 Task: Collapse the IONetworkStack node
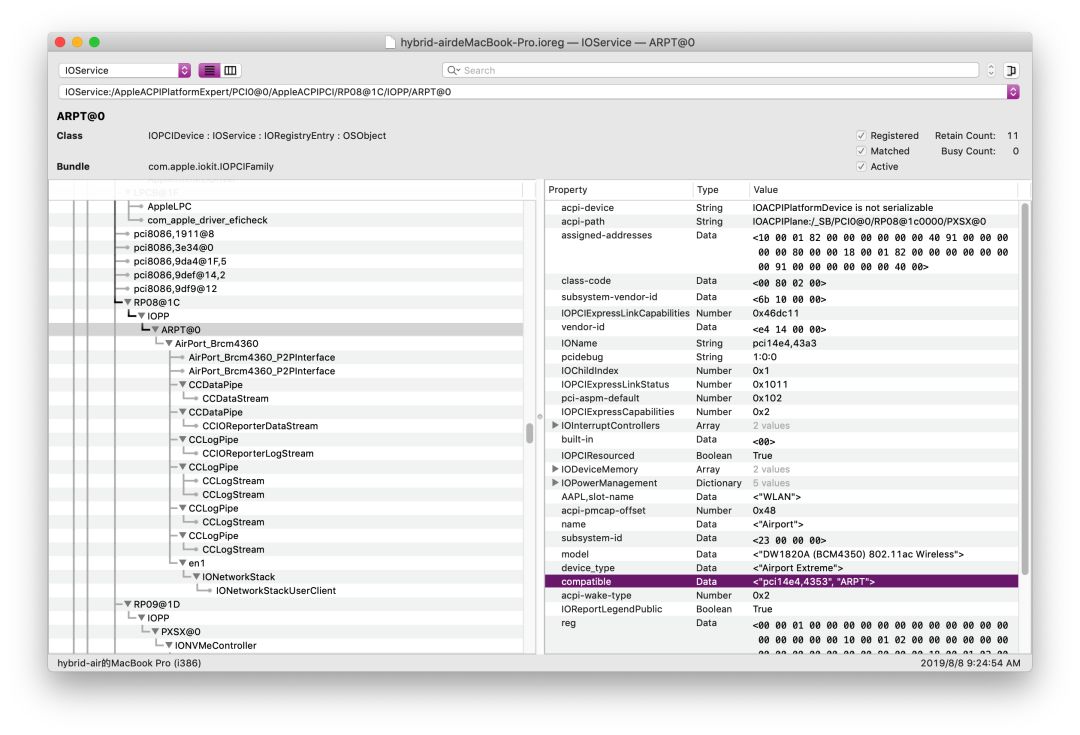196,577
